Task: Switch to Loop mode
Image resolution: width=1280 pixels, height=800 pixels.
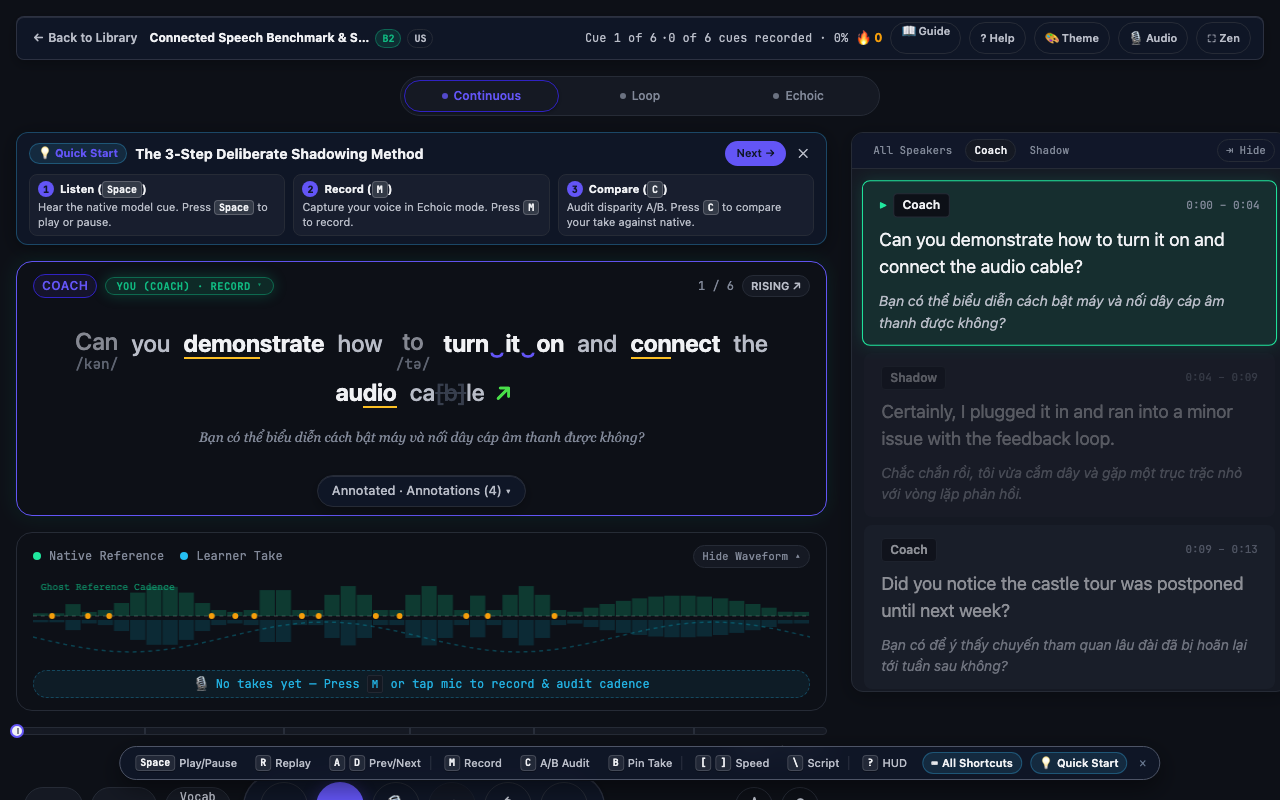Action: (640, 96)
